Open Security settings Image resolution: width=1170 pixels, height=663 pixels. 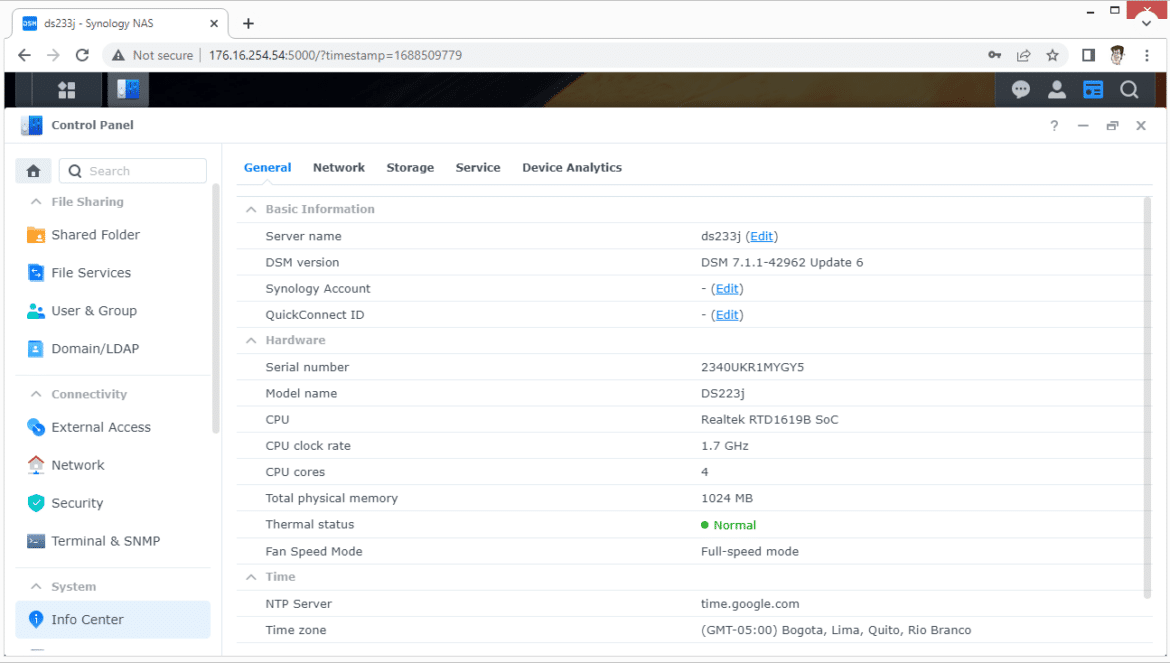pos(113,503)
